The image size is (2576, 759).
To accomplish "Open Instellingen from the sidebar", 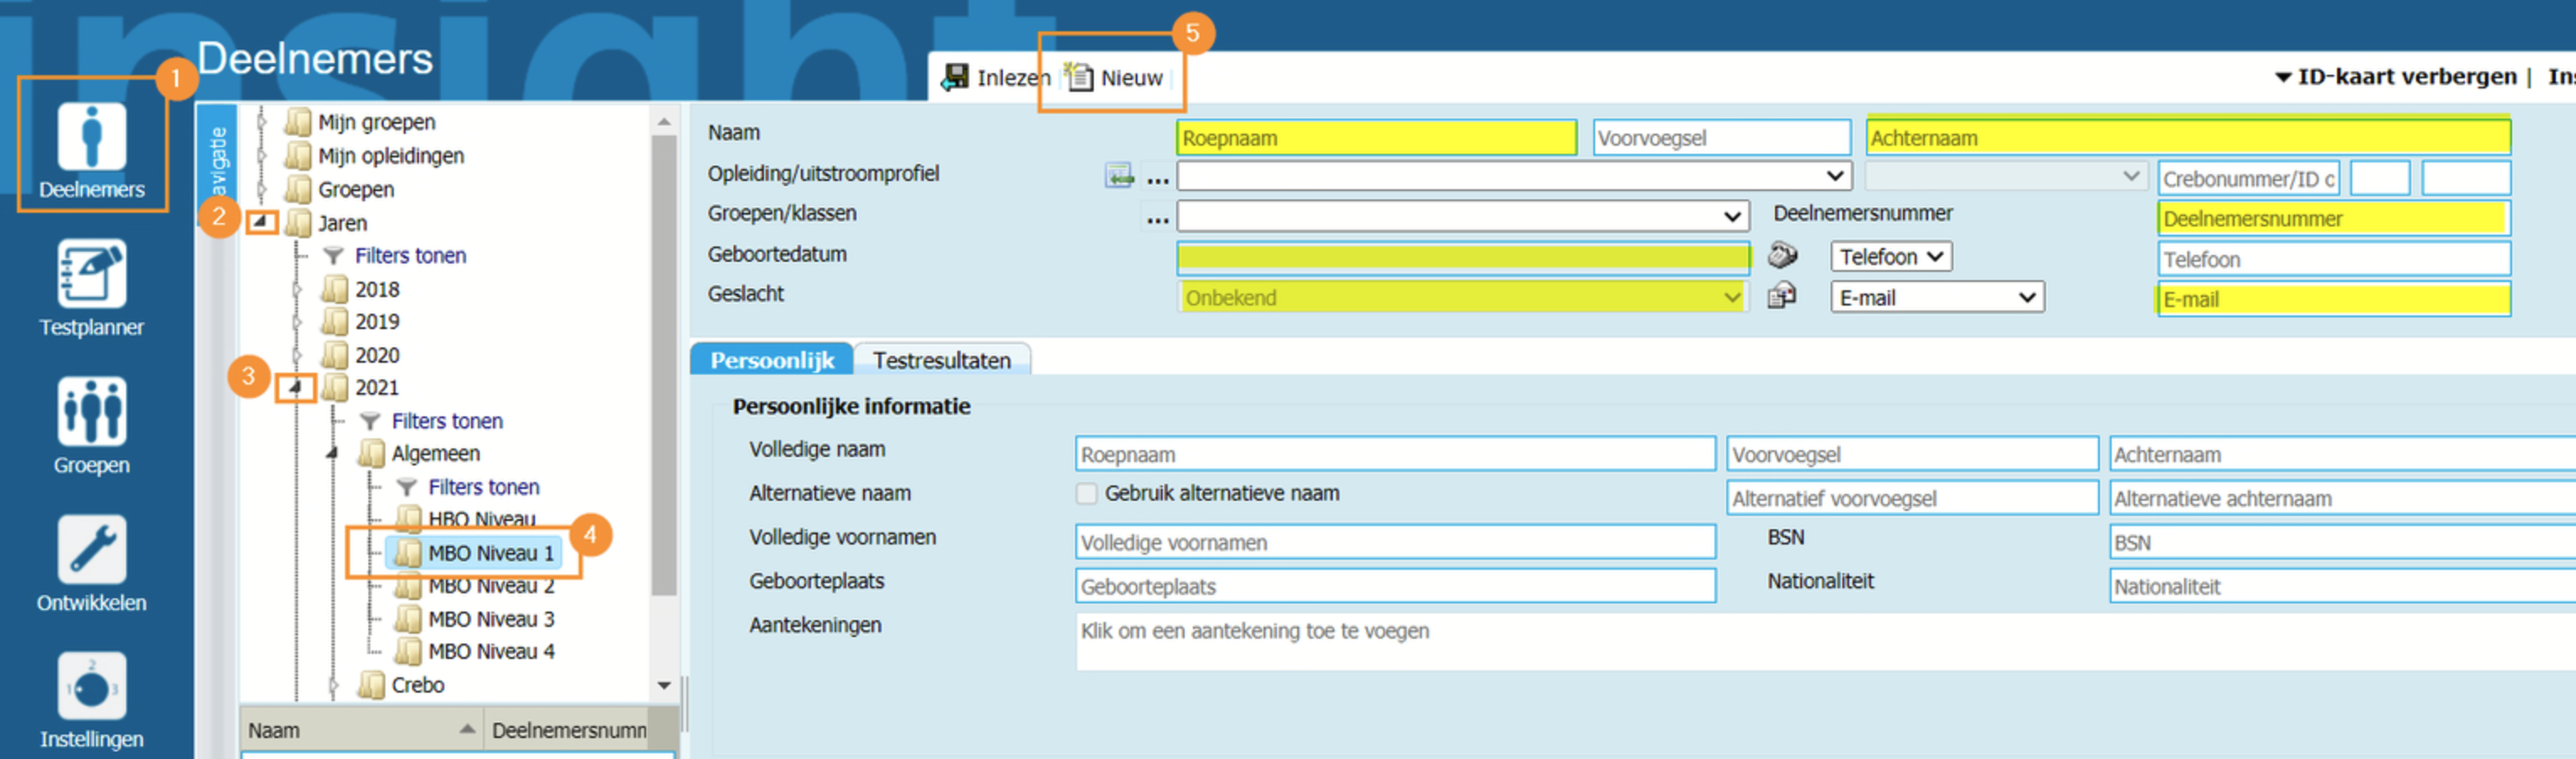I will pyautogui.click(x=91, y=698).
